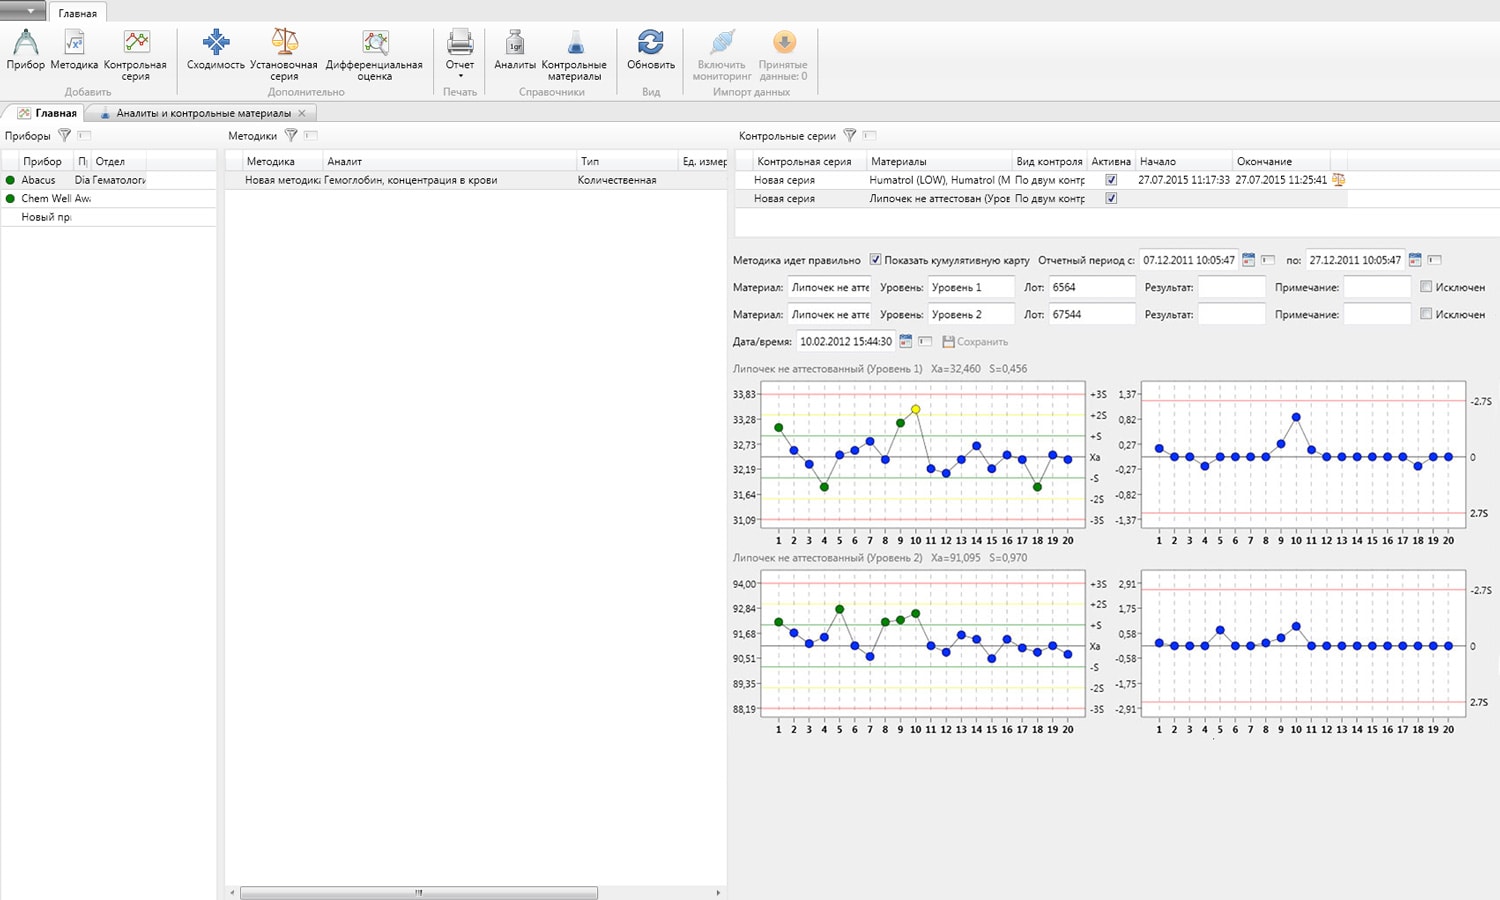Check Исключен for Уровень 2 row
Screen dimensions: 1500x900
[1426, 314]
